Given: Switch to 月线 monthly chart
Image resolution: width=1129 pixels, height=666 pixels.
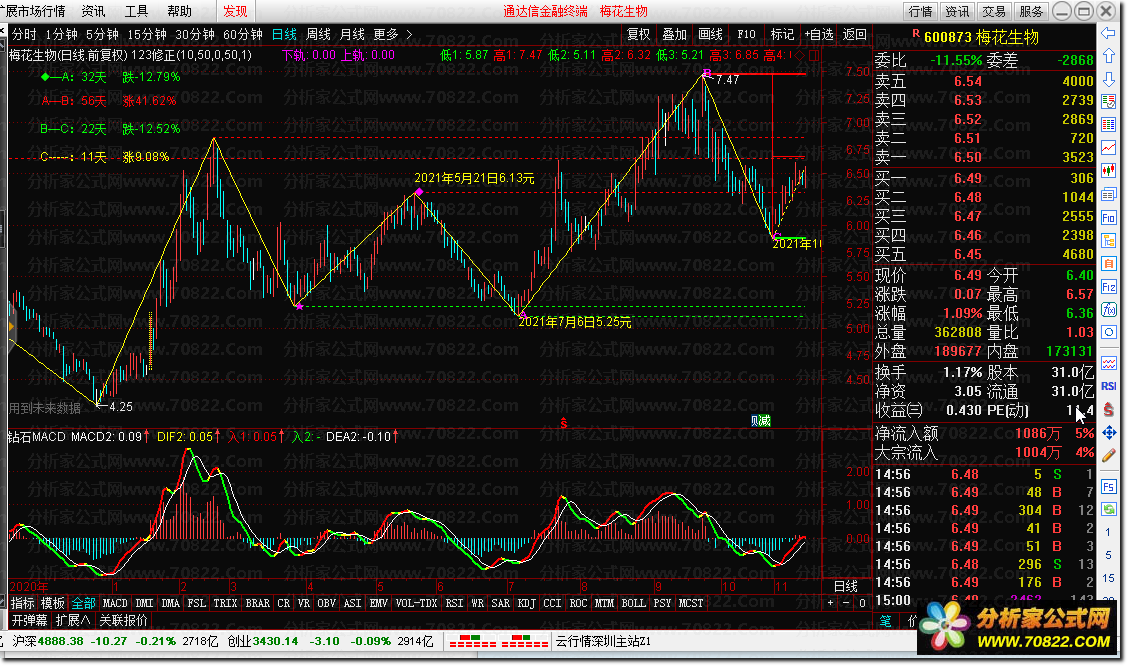Looking at the screenshot, I should [352, 35].
